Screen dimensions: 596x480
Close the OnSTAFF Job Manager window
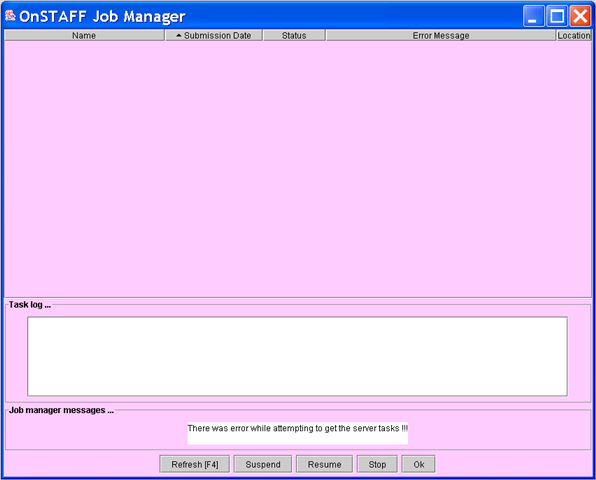point(580,16)
